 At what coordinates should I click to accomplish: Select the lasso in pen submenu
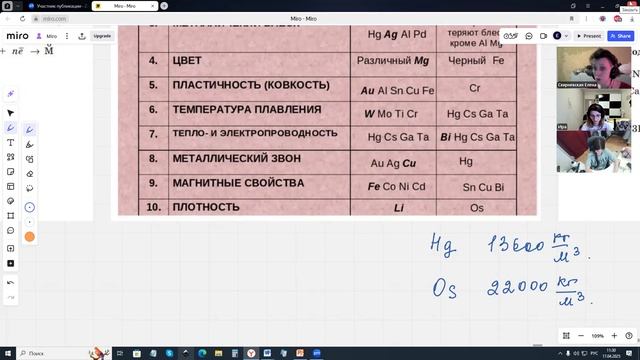pyautogui.click(x=29, y=188)
